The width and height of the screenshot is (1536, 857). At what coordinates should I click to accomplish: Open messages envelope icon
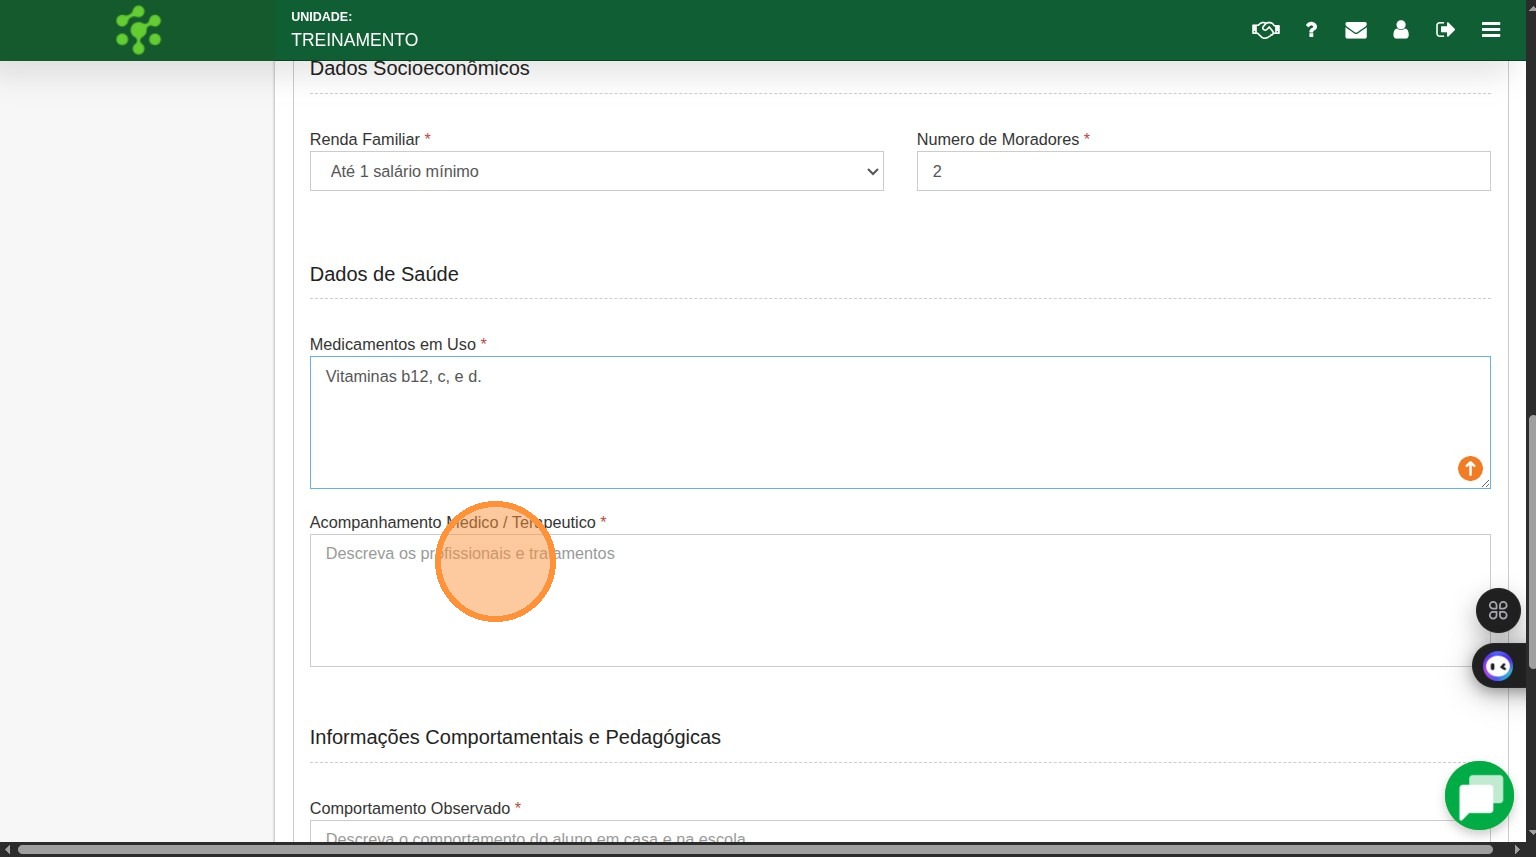(1356, 30)
